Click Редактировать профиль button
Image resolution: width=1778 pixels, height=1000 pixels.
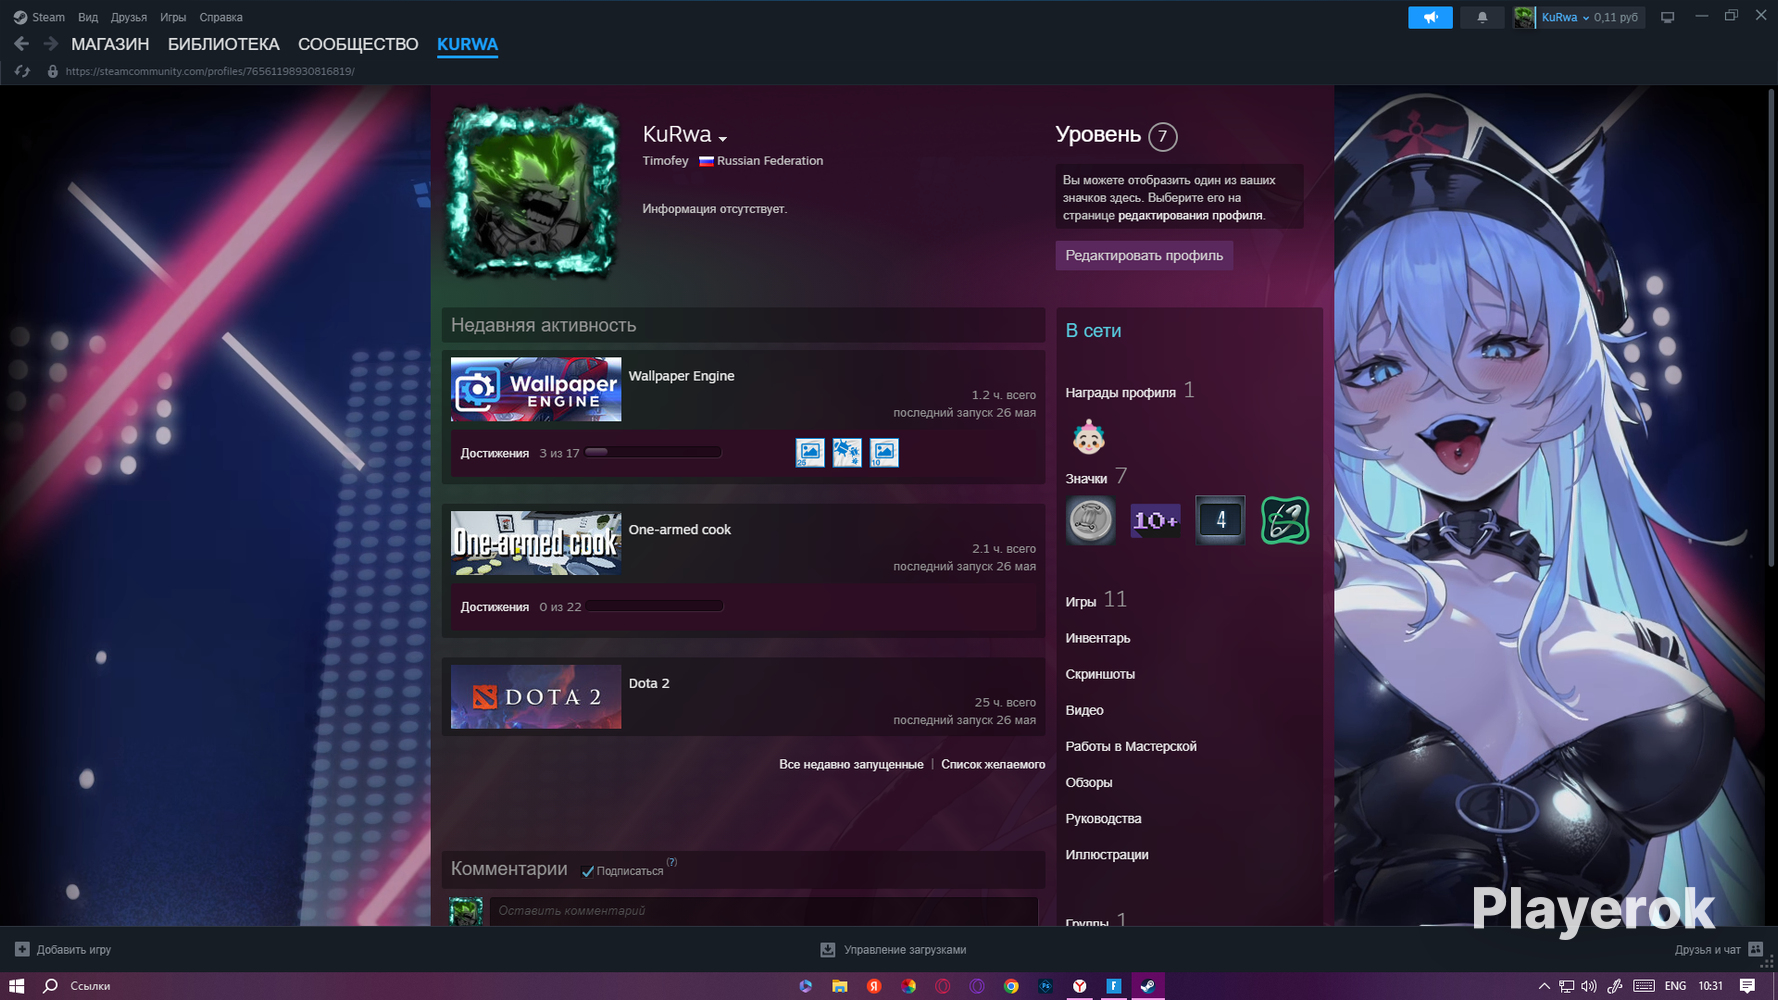pyautogui.click(x=1144, y=255)
